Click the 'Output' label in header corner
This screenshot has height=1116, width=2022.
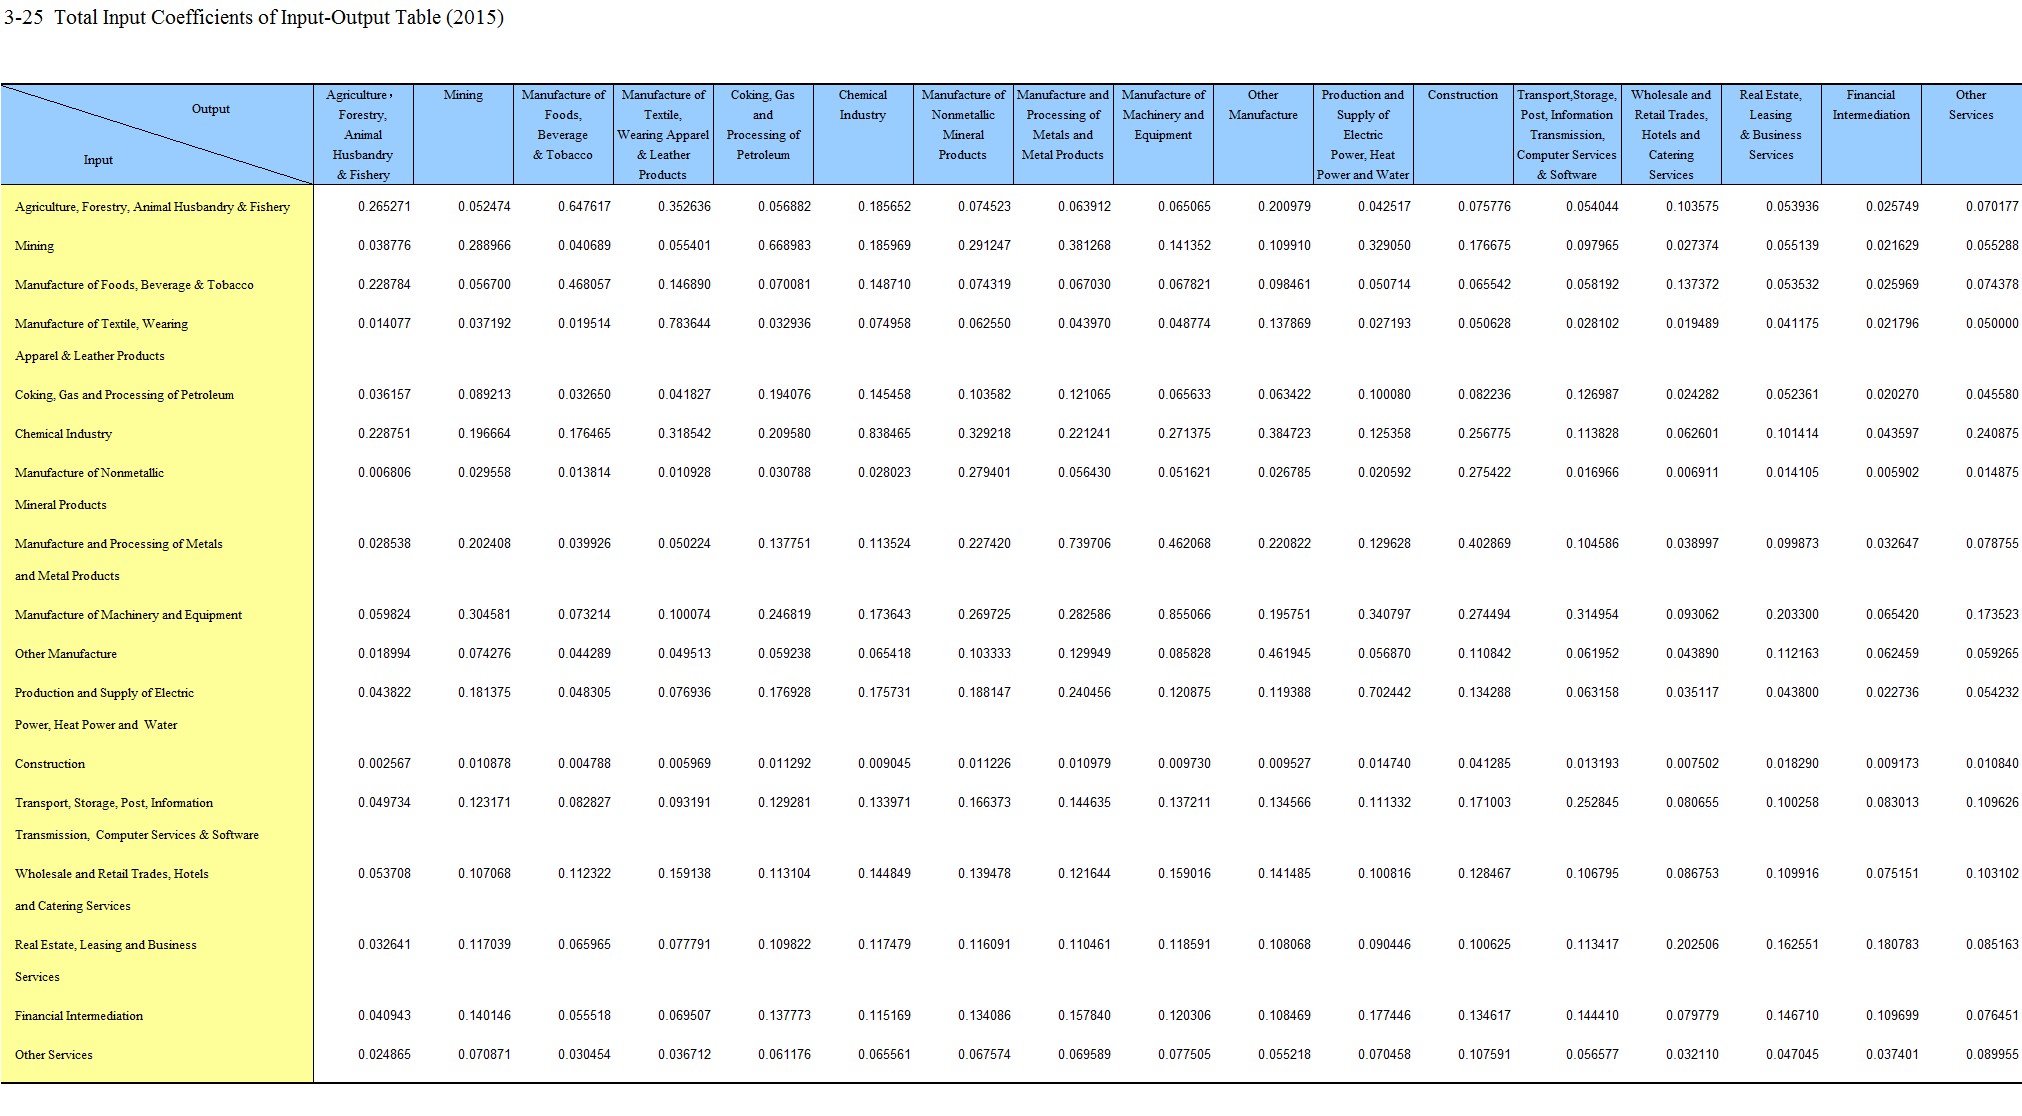(211, 109)
